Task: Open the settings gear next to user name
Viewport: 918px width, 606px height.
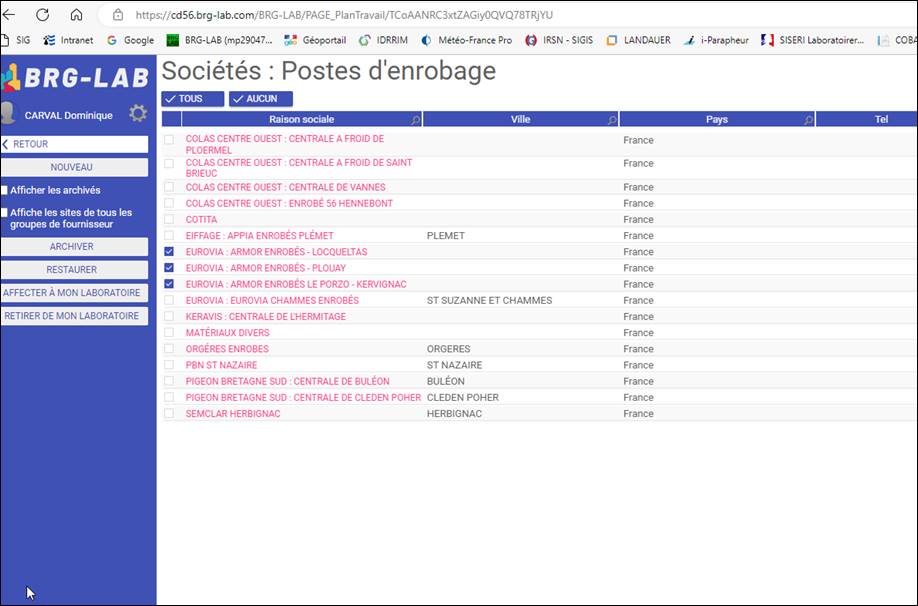Action: (138, 114)
